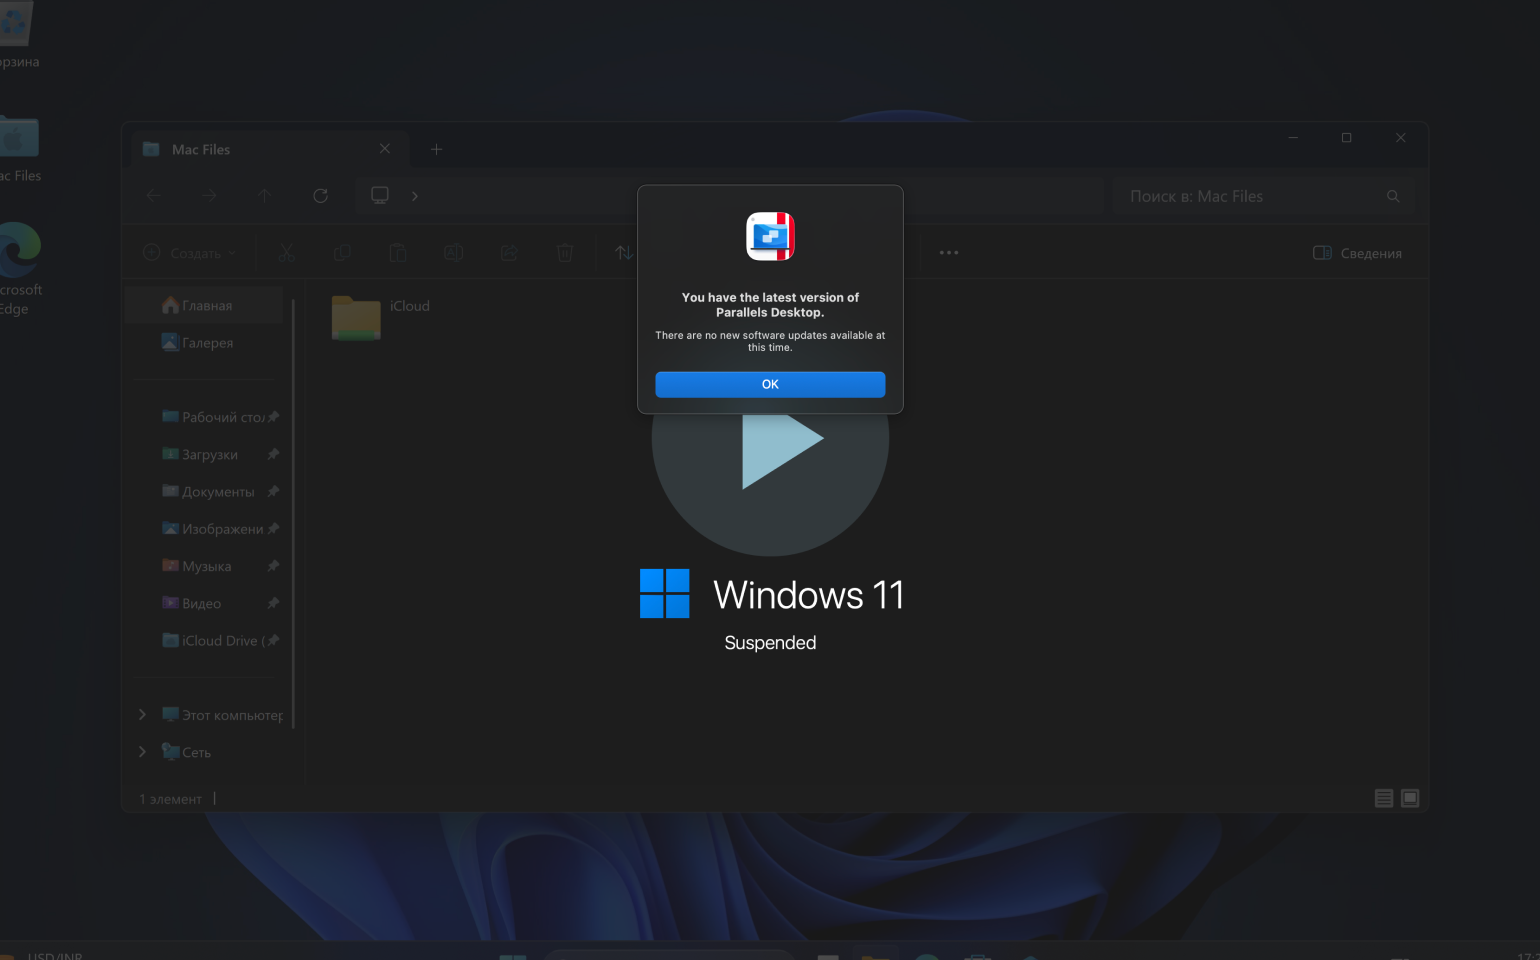Click the Parallels Desktop icon in the dialog
Image resolution: width=1540 pixels, height=960 pixels.
click(x=770, y=237)
